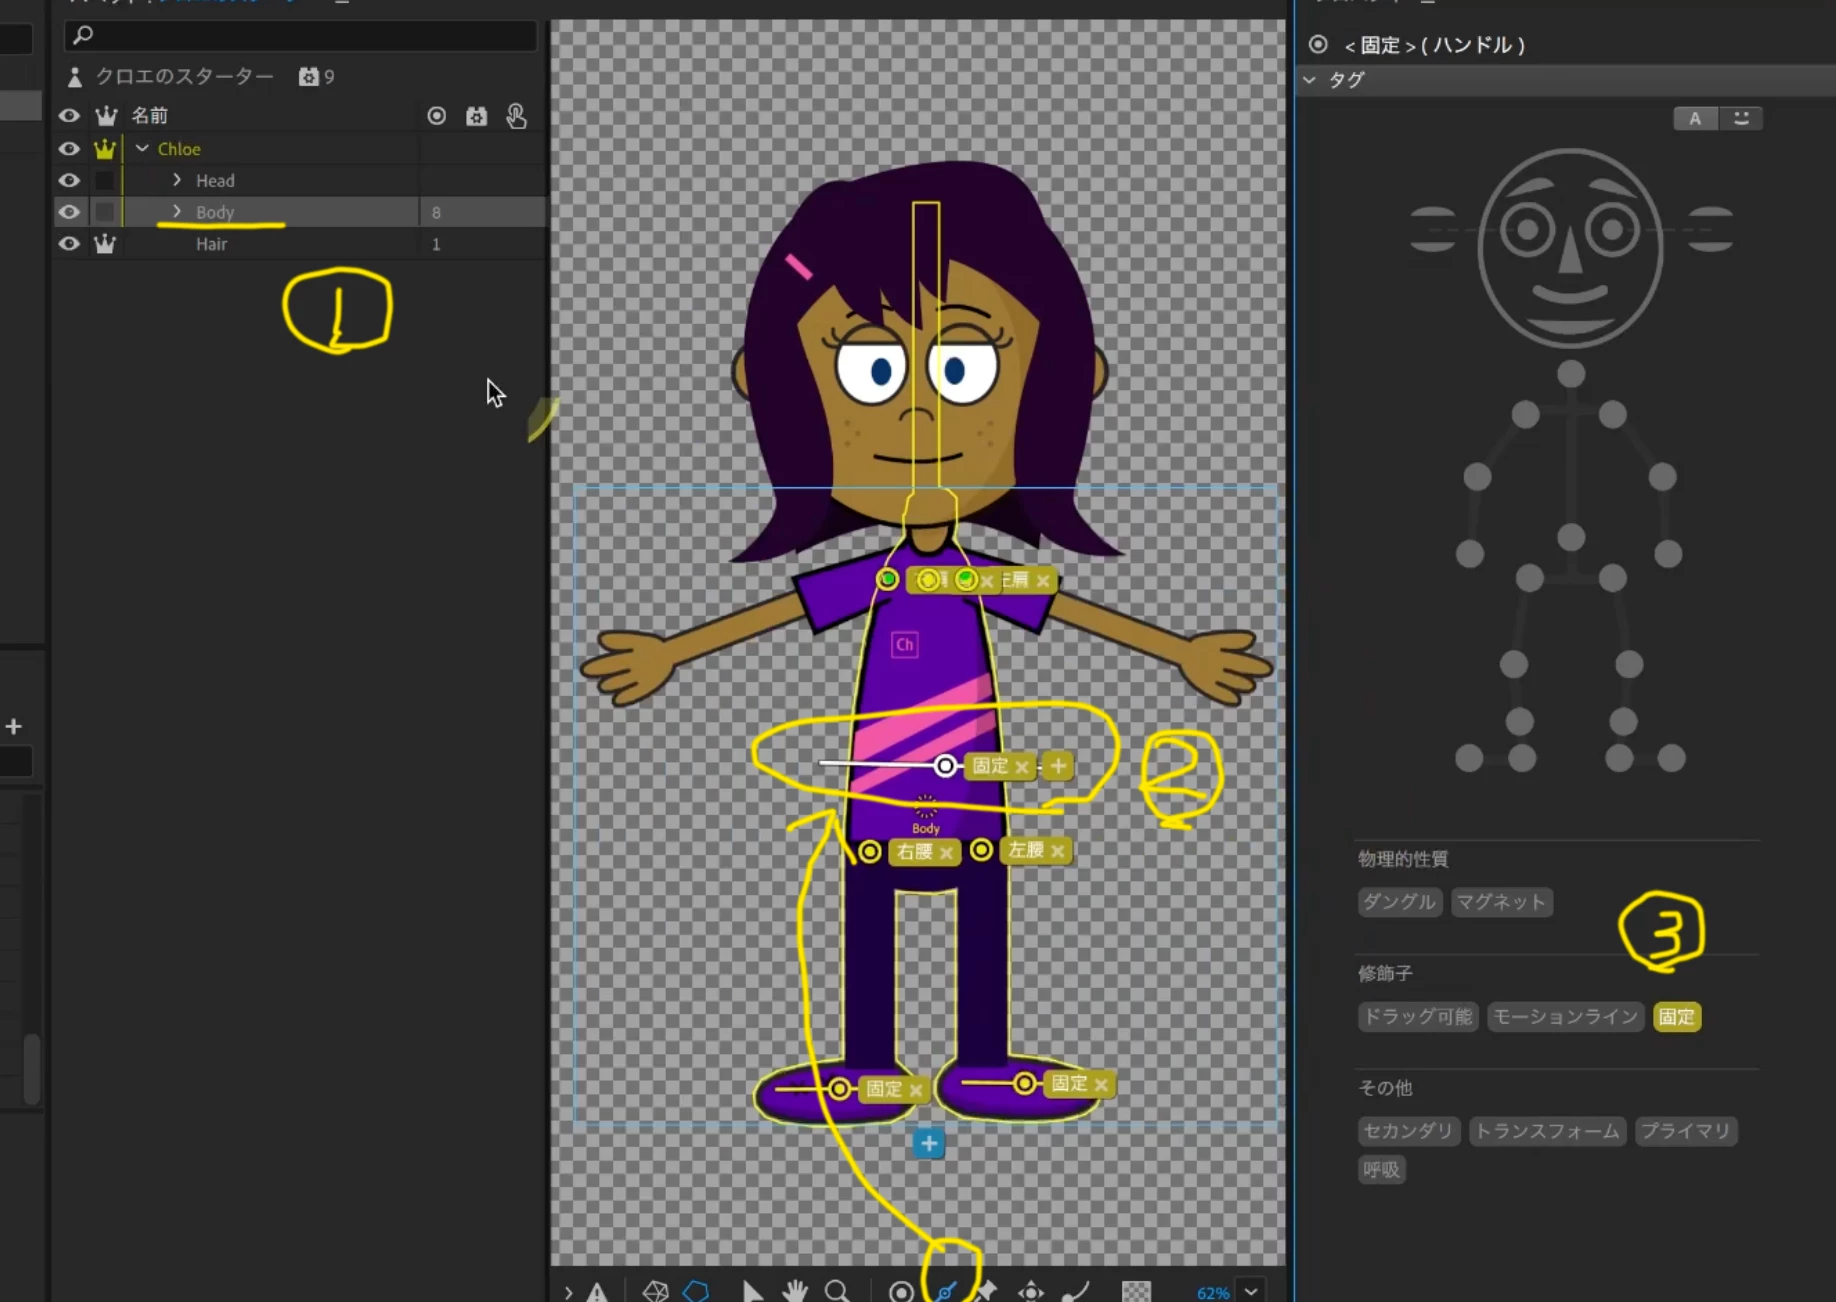
Task: Remove the torso 固定 tag via its x
Action: click(x=1021, y=767)
